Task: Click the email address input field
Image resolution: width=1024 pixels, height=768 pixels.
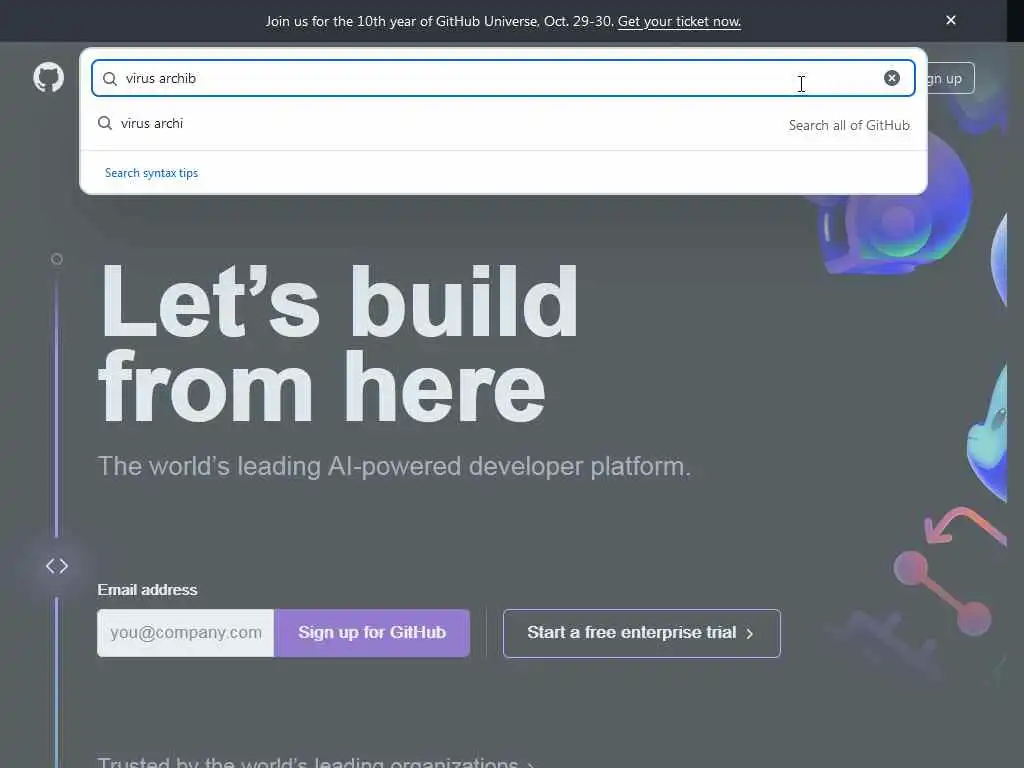Action: (185, 633)
